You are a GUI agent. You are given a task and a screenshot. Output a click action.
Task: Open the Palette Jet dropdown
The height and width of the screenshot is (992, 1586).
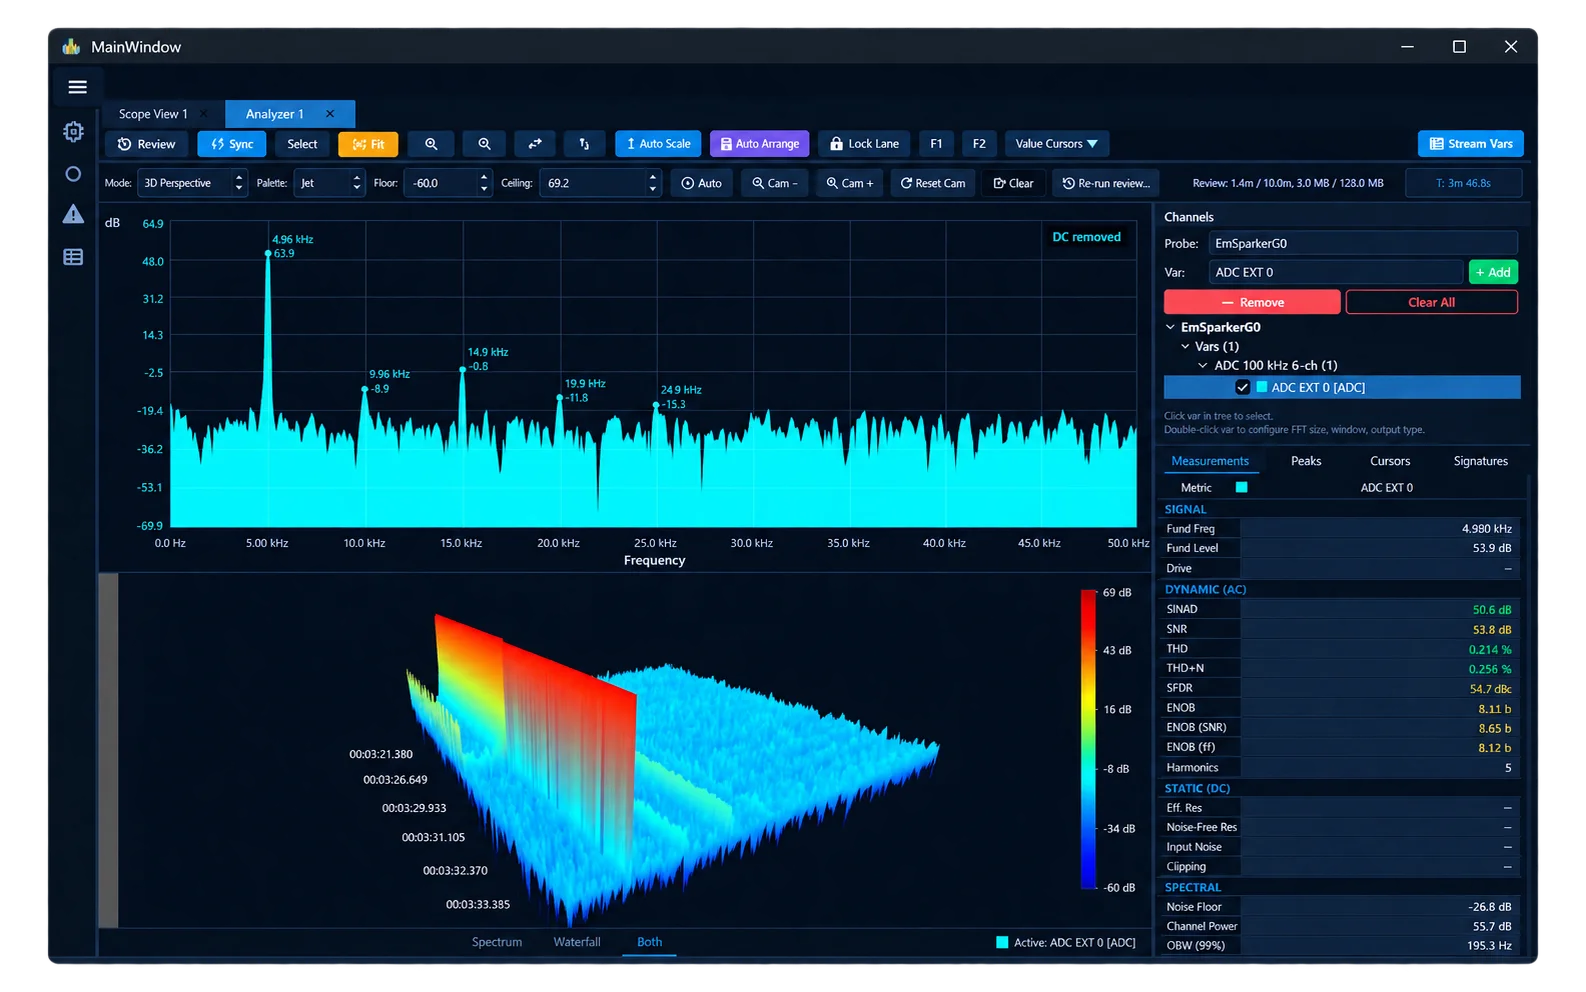tap(330, 183)
